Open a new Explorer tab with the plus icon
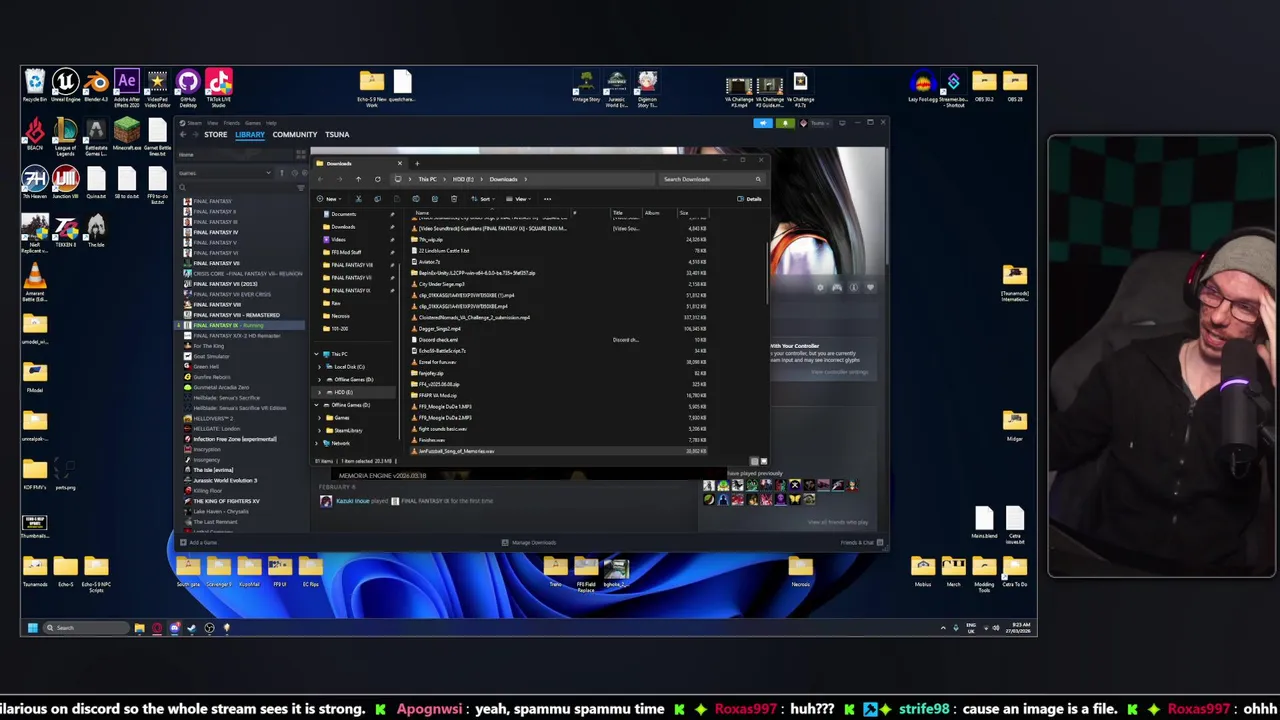The width and height of the screenshot is (1280, 720). [x=417, y=163]
